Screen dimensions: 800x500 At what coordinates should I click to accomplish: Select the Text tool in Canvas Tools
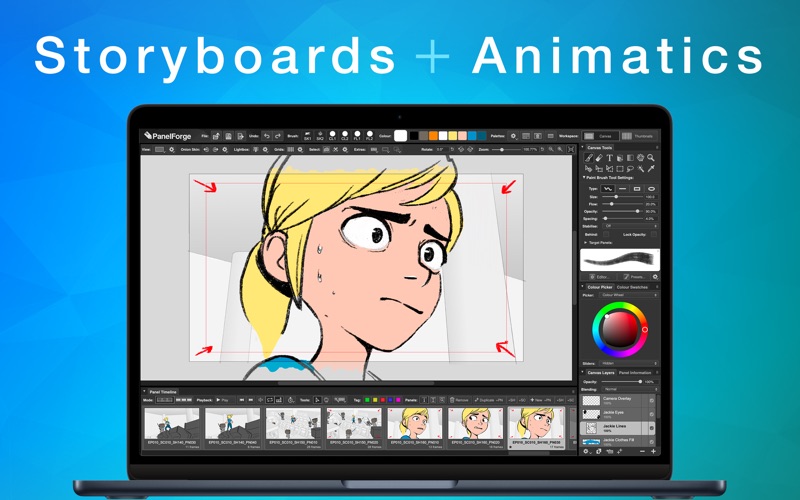point(610,158)
